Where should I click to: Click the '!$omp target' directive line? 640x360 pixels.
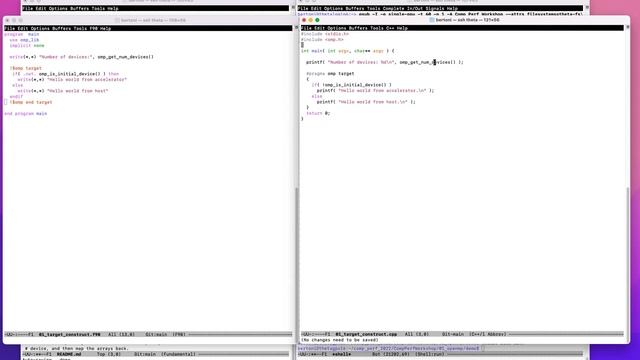26,68
